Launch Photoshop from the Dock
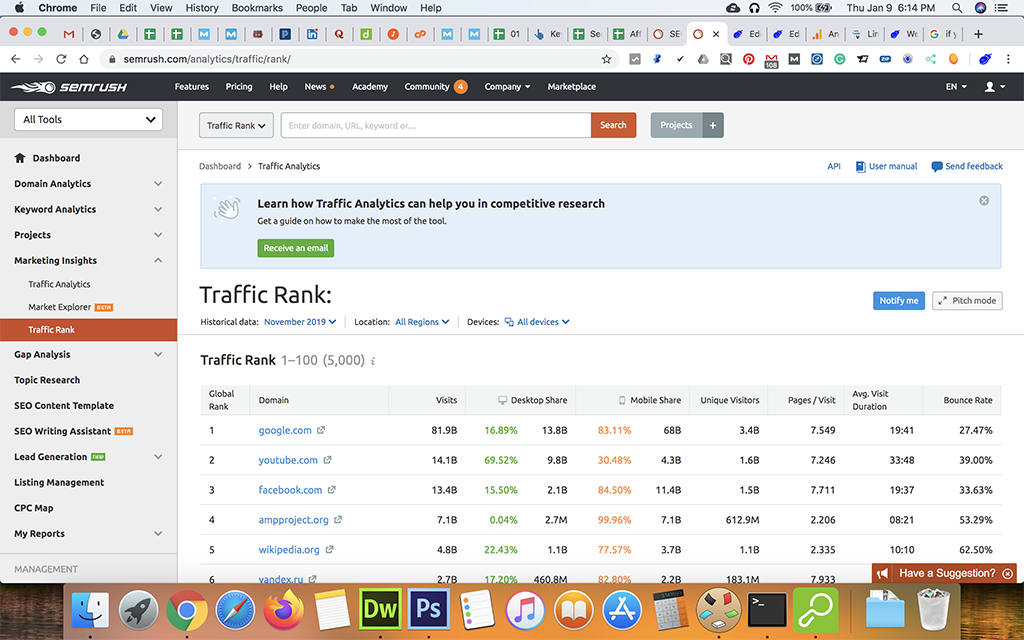This screenshot has width=1024, height=640. (428, 610)
